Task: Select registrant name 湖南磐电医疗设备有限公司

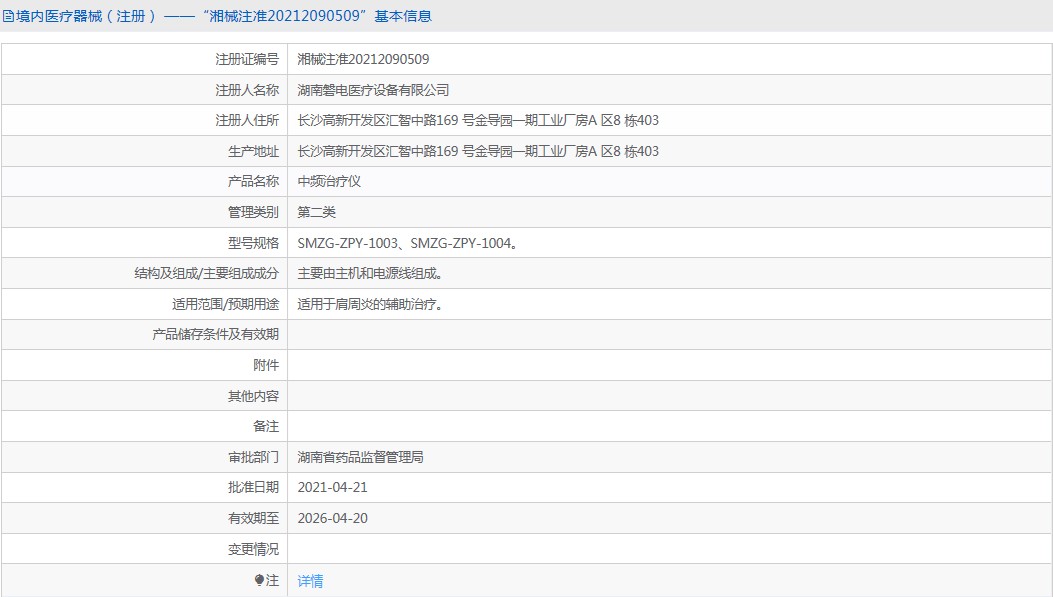Action: tap(373, 90)
